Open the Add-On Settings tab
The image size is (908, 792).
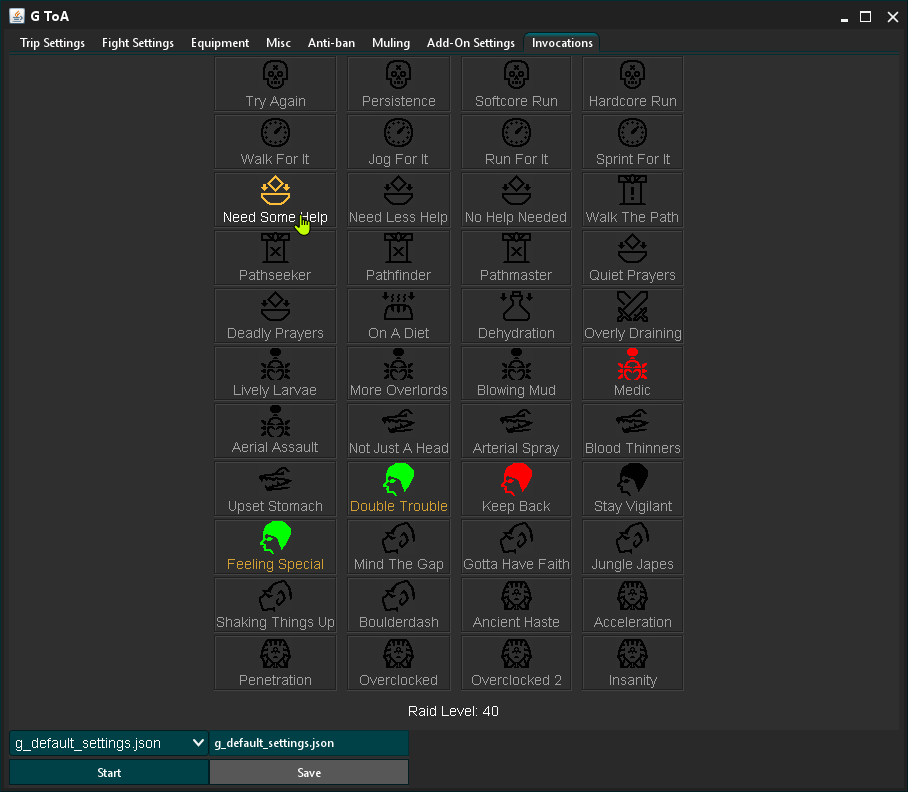pyautogui.click(x=471, y=43)
